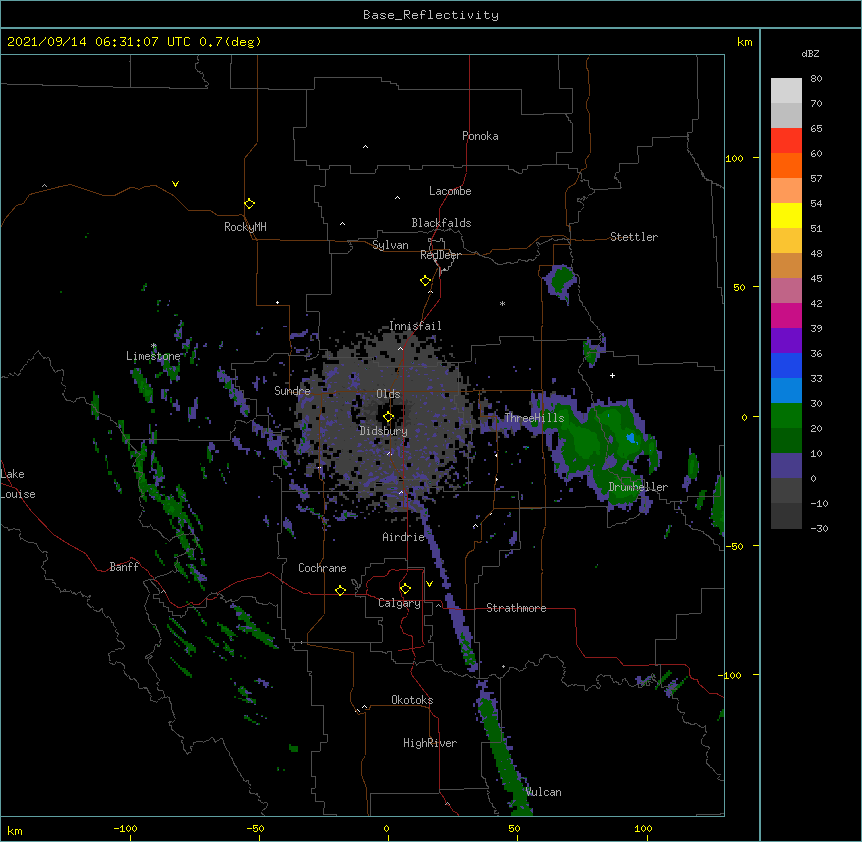Click the Lake Louise label
Image resolution: width=862 pixels, height=842 pixels.
18,484
